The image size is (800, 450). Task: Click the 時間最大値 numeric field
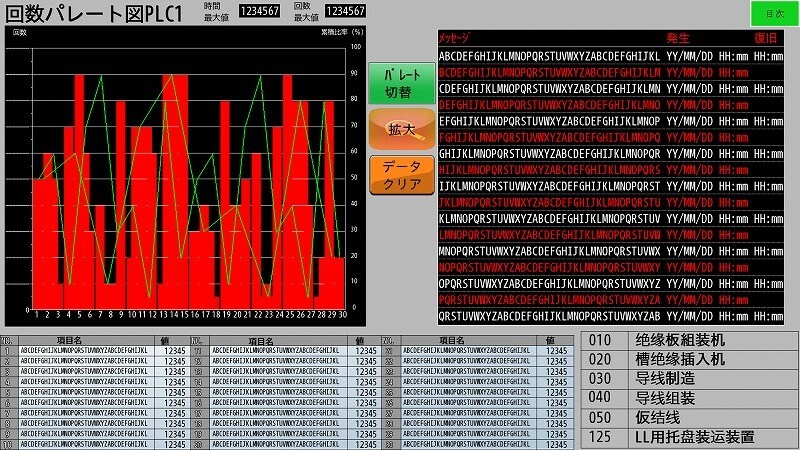259,11
